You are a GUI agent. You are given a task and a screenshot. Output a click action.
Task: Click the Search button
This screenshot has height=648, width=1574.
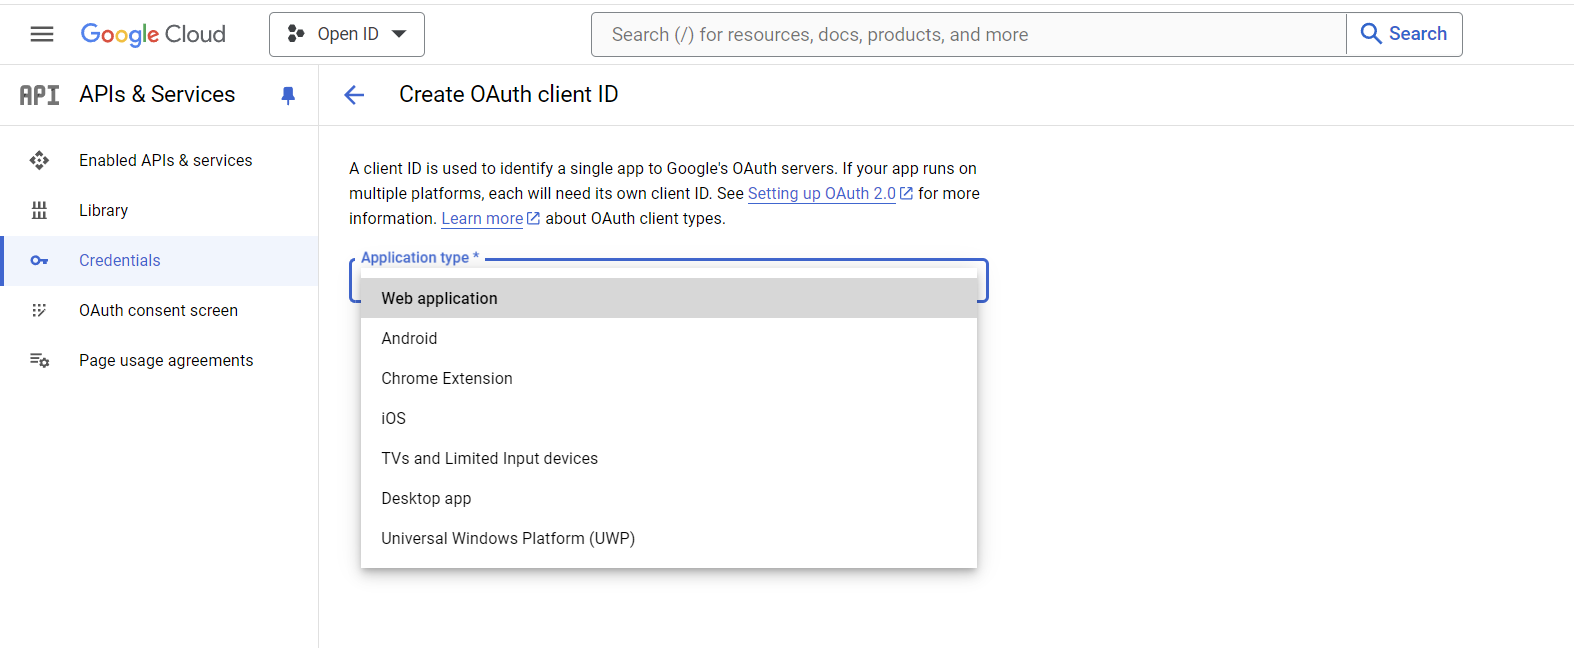(x=1404, y=34)
